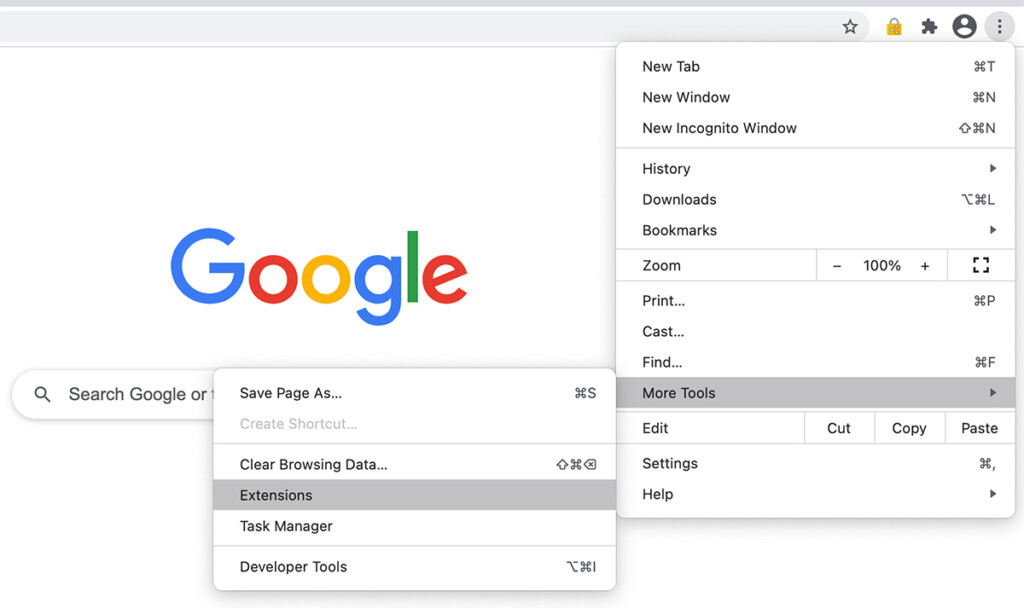
Task: Open Downloads from the menu
Action: tap(815, 199)
